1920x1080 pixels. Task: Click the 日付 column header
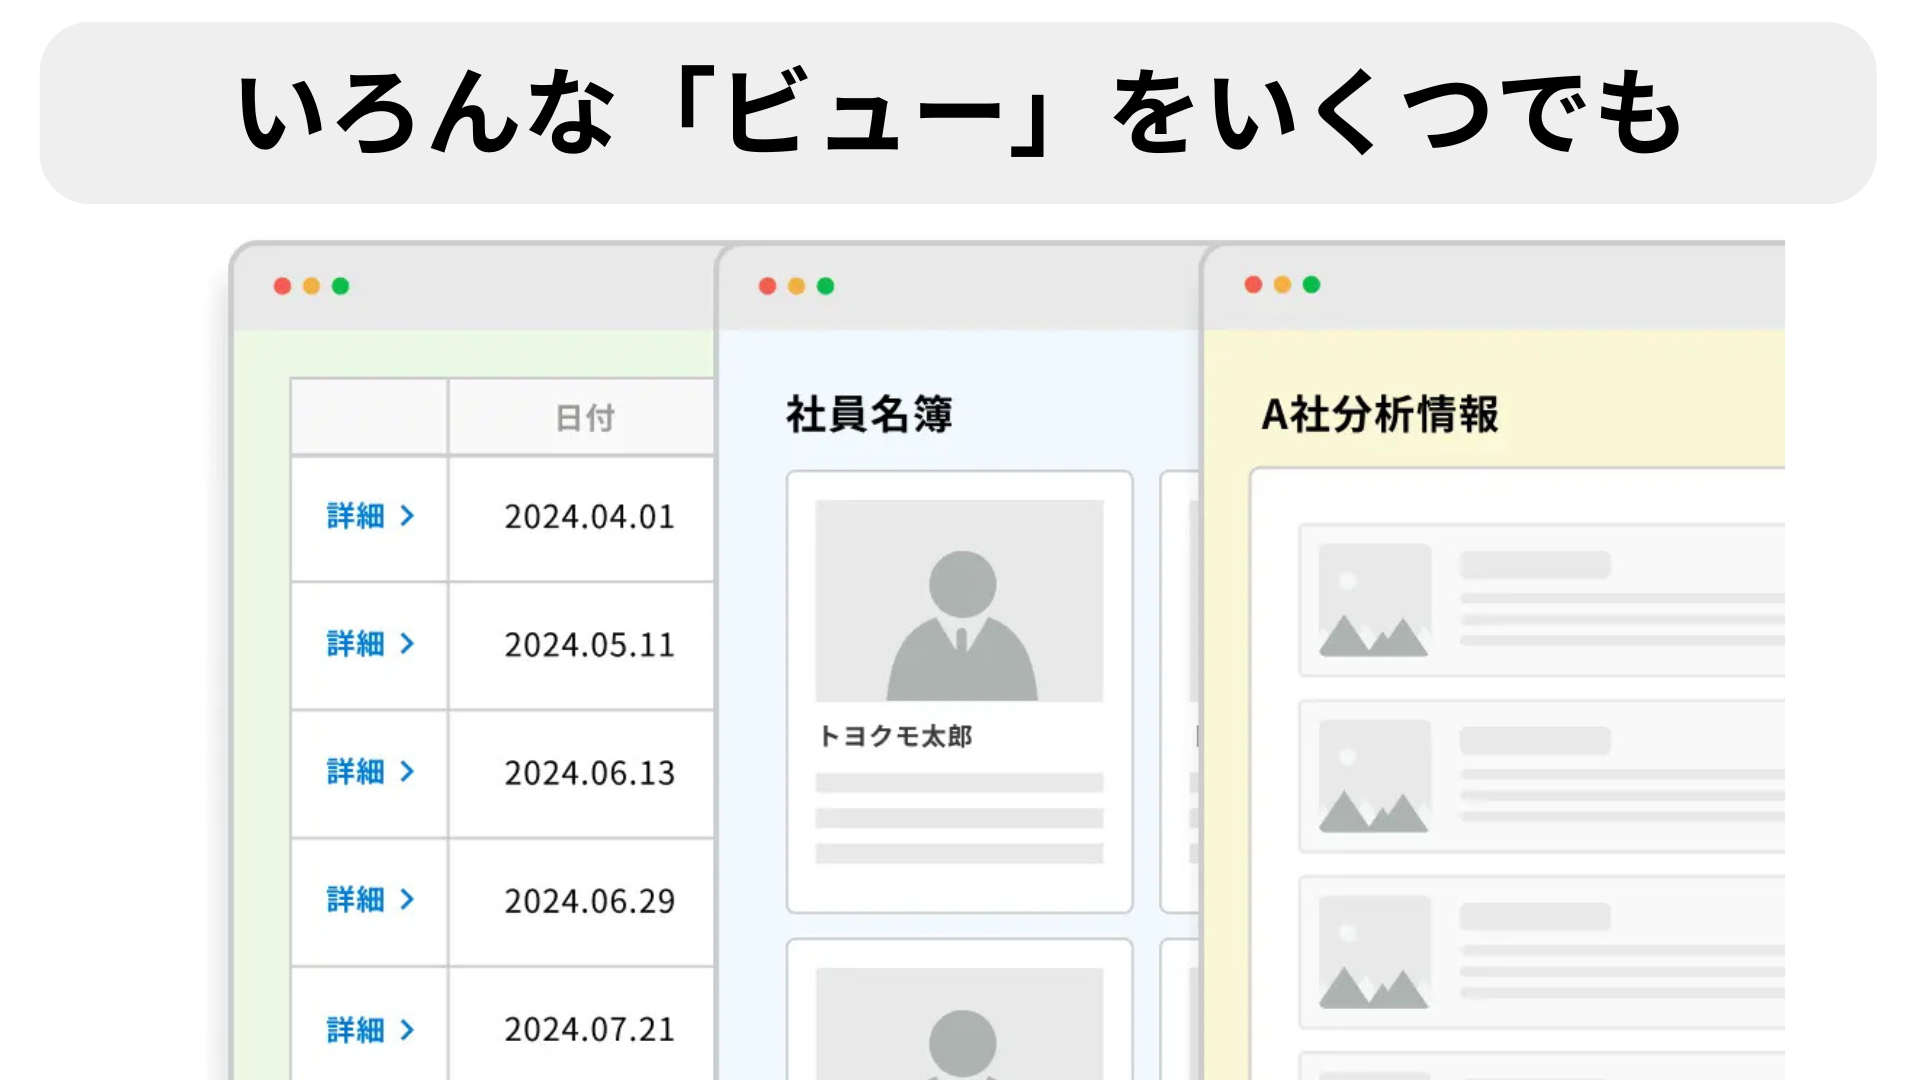click(x=584, y=418)
